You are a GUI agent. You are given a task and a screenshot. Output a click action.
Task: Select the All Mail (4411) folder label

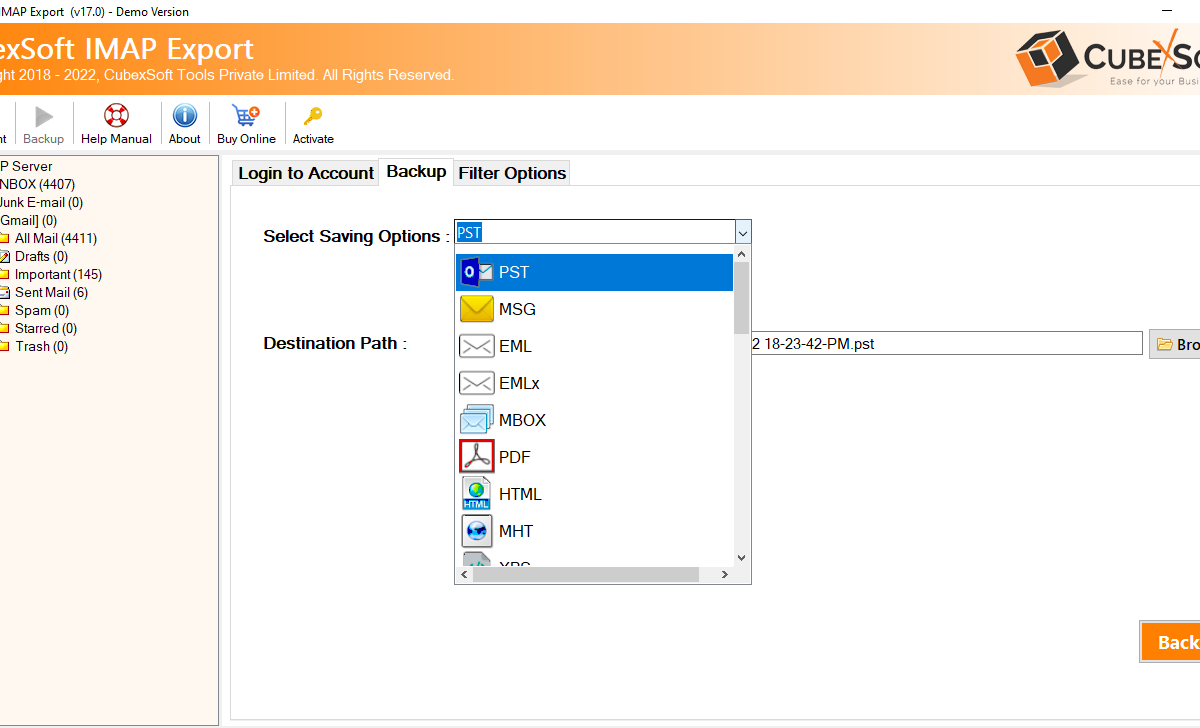[x=56, y=238]
